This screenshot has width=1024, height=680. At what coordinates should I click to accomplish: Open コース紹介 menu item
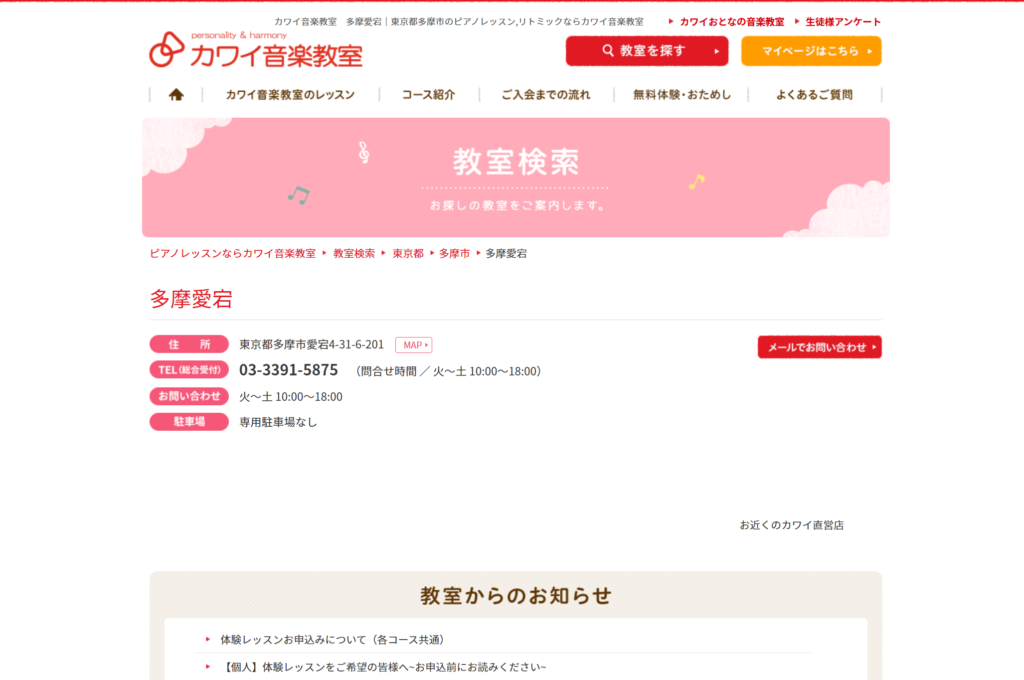click(x=428, y=95)
